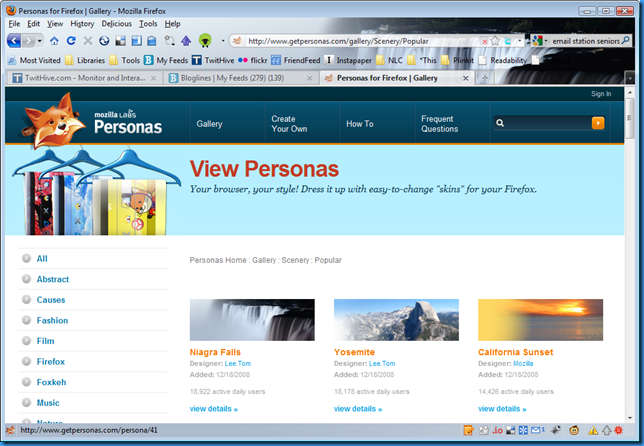Expand the Plinkit bookmarks folder
This screenshot has height=446, width=644.
point(457,60)
